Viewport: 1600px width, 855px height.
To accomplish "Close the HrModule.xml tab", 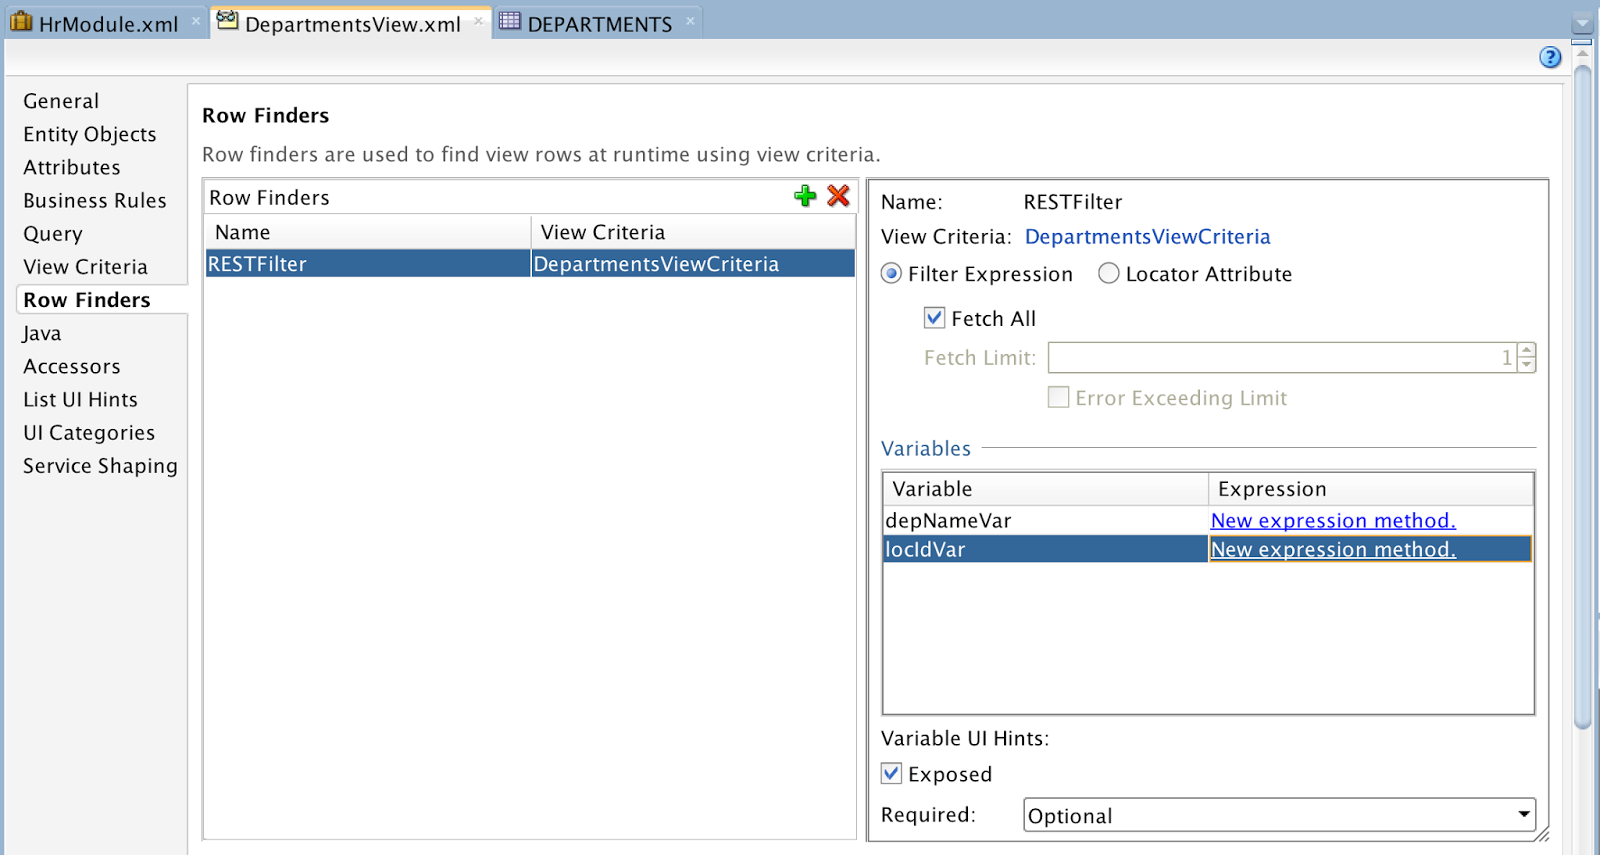I will click(196, 21).
